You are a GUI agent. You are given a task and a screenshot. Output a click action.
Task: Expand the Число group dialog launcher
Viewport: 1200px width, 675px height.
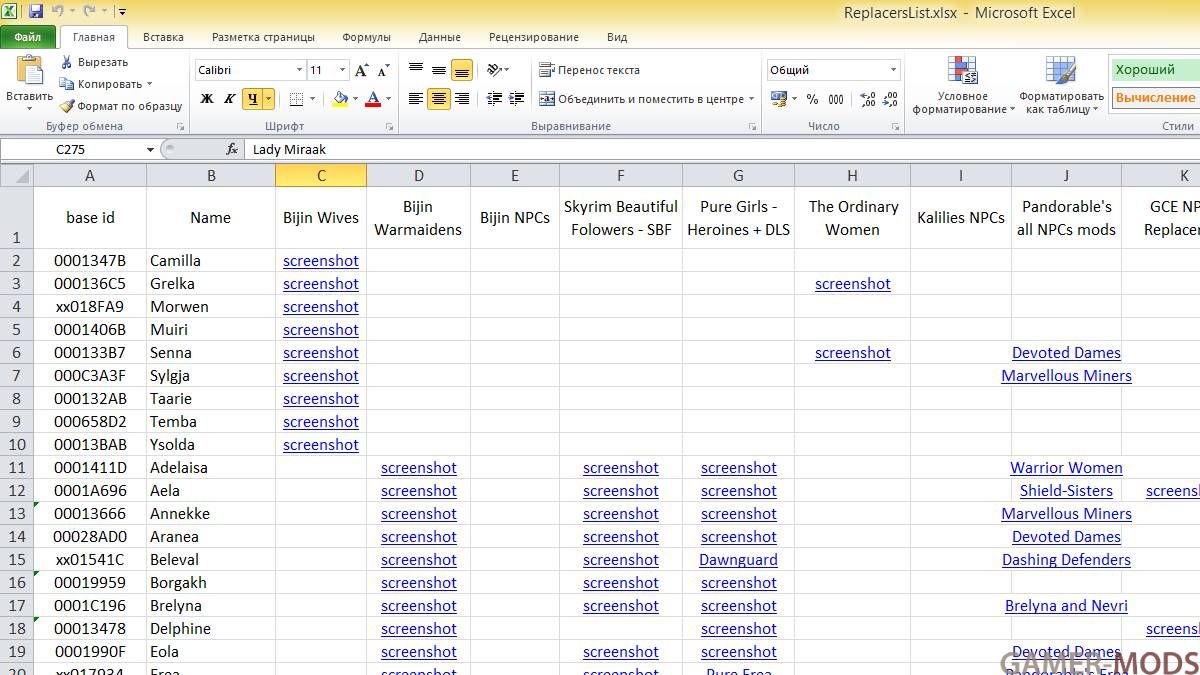[897, 127]
